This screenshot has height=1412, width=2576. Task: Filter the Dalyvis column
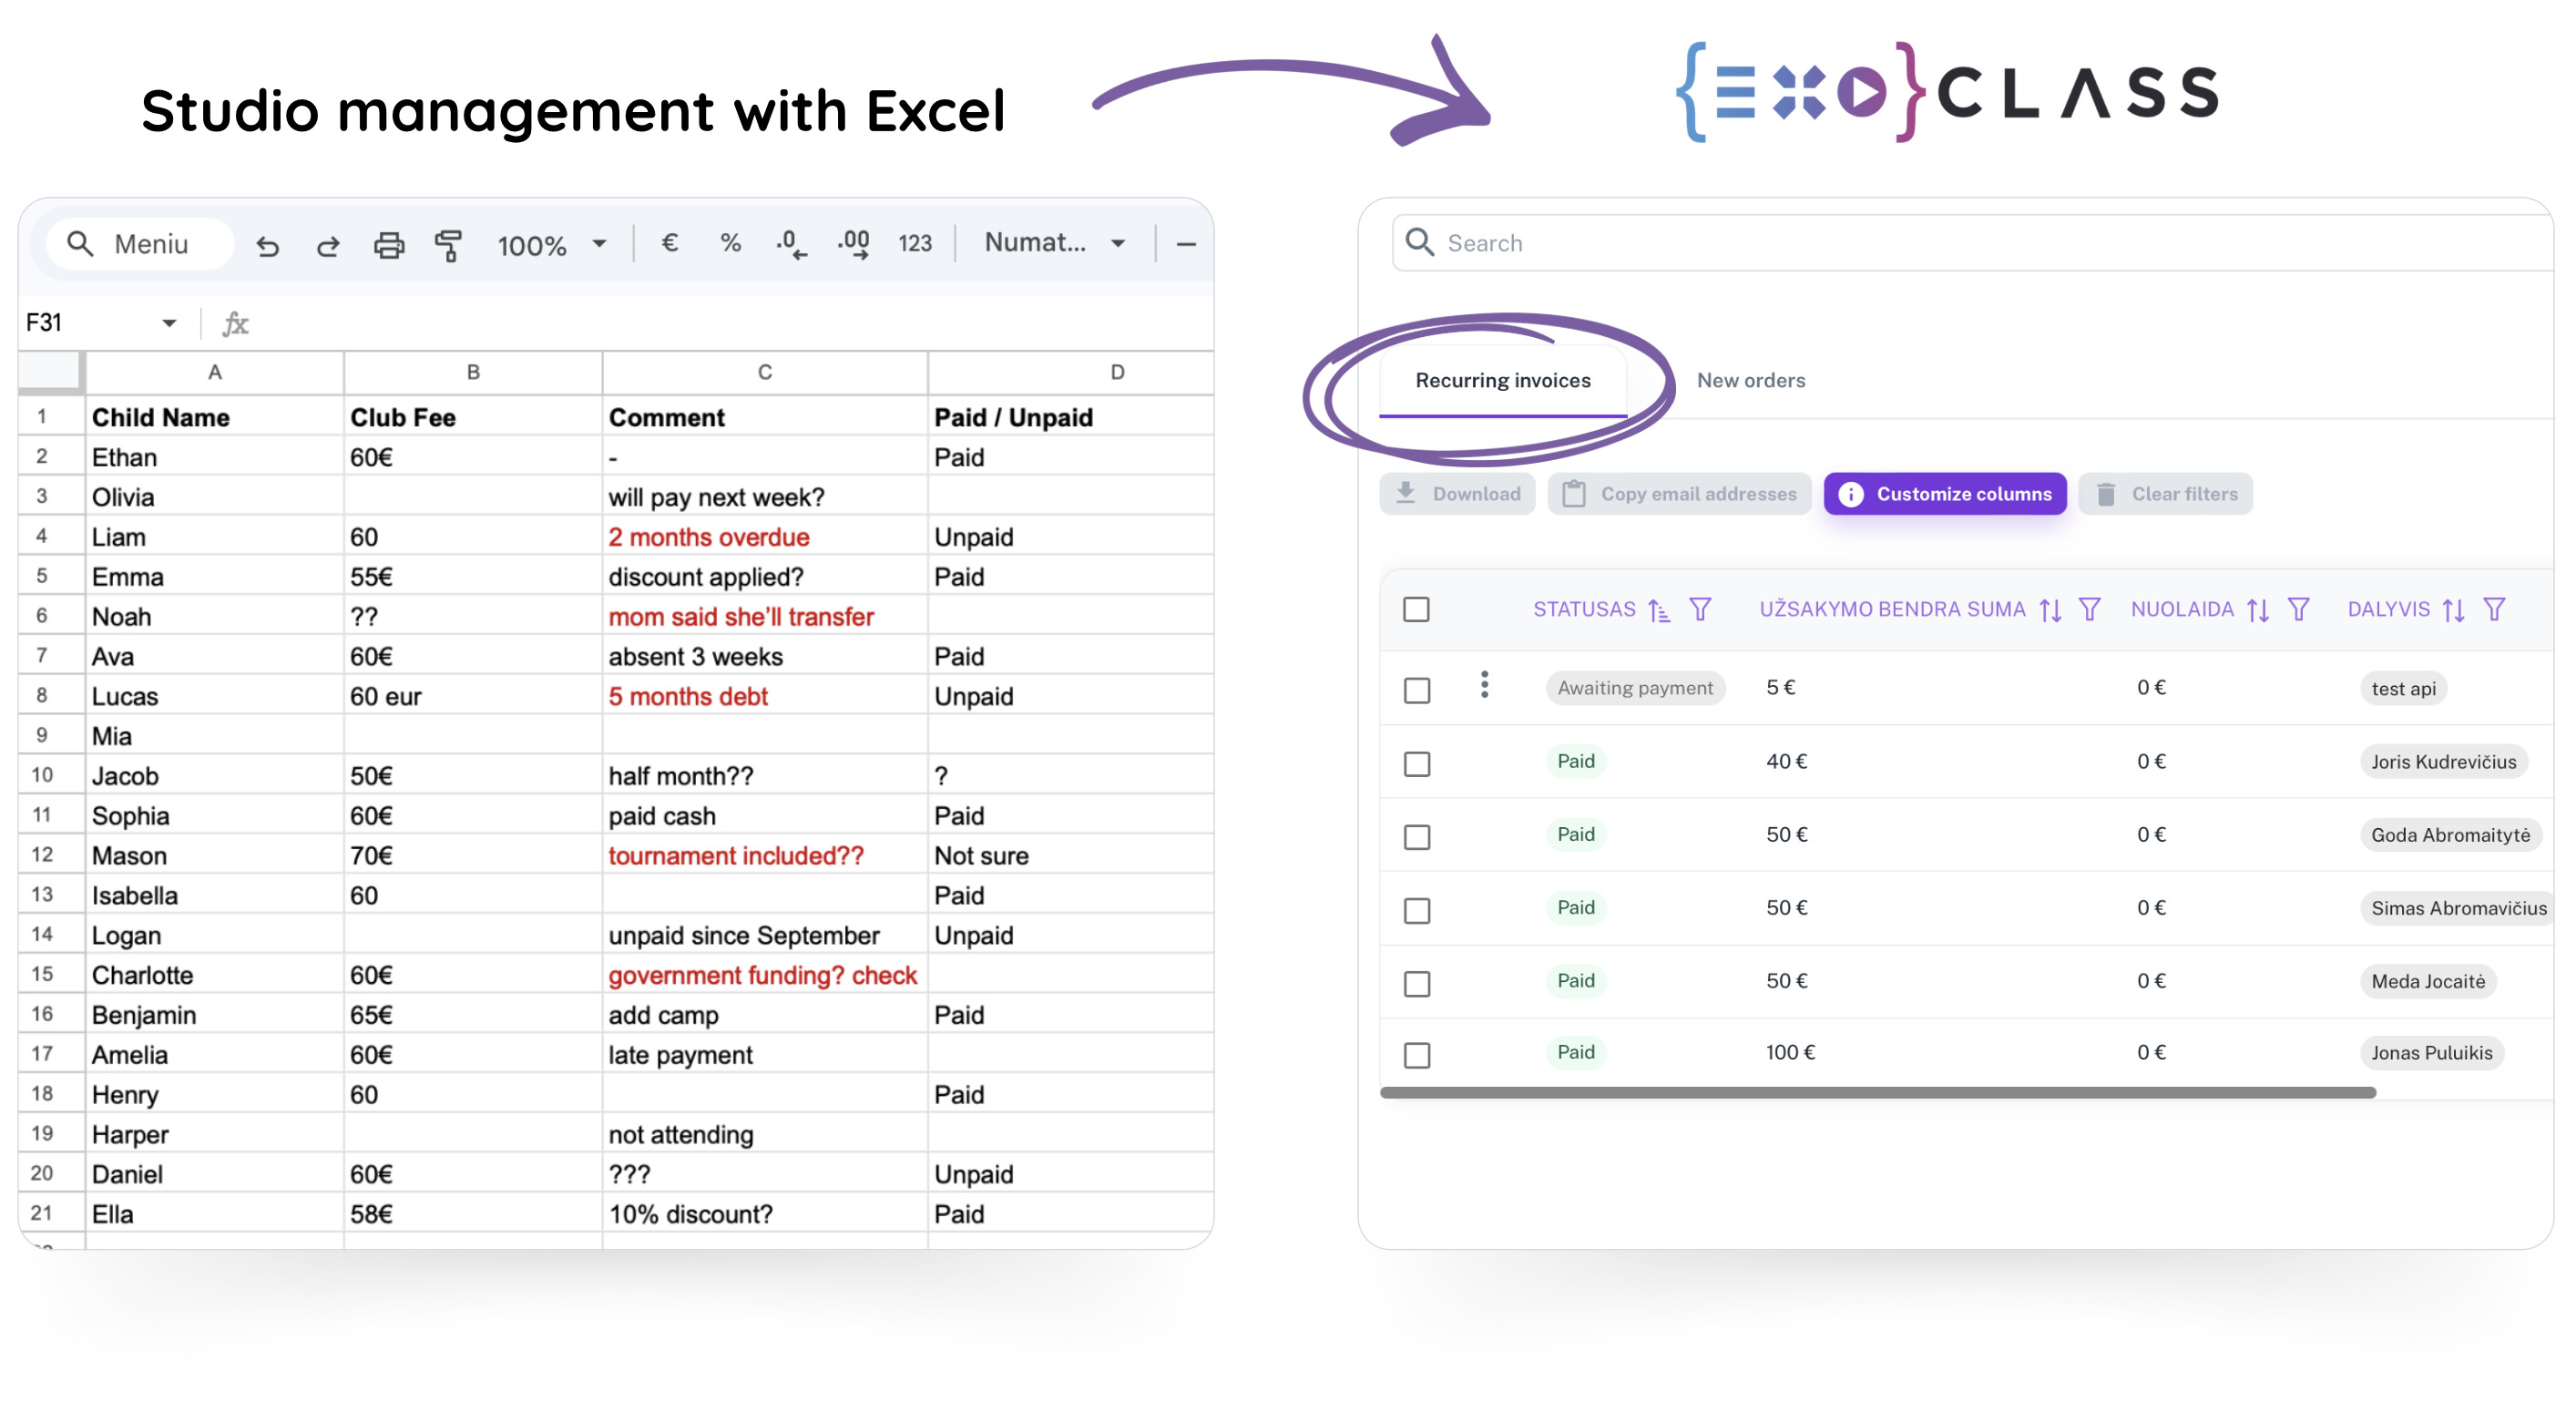2494,609
